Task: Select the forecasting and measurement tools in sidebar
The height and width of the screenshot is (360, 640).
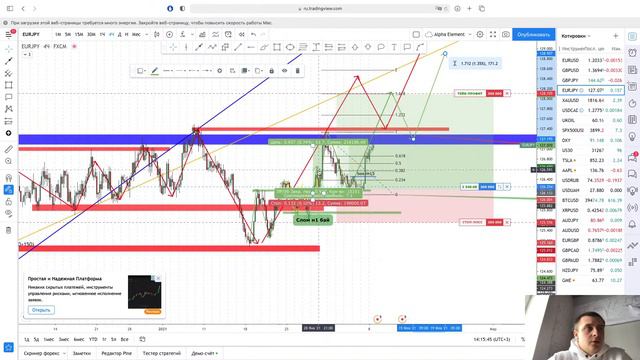Action: [x=9, y=121]
